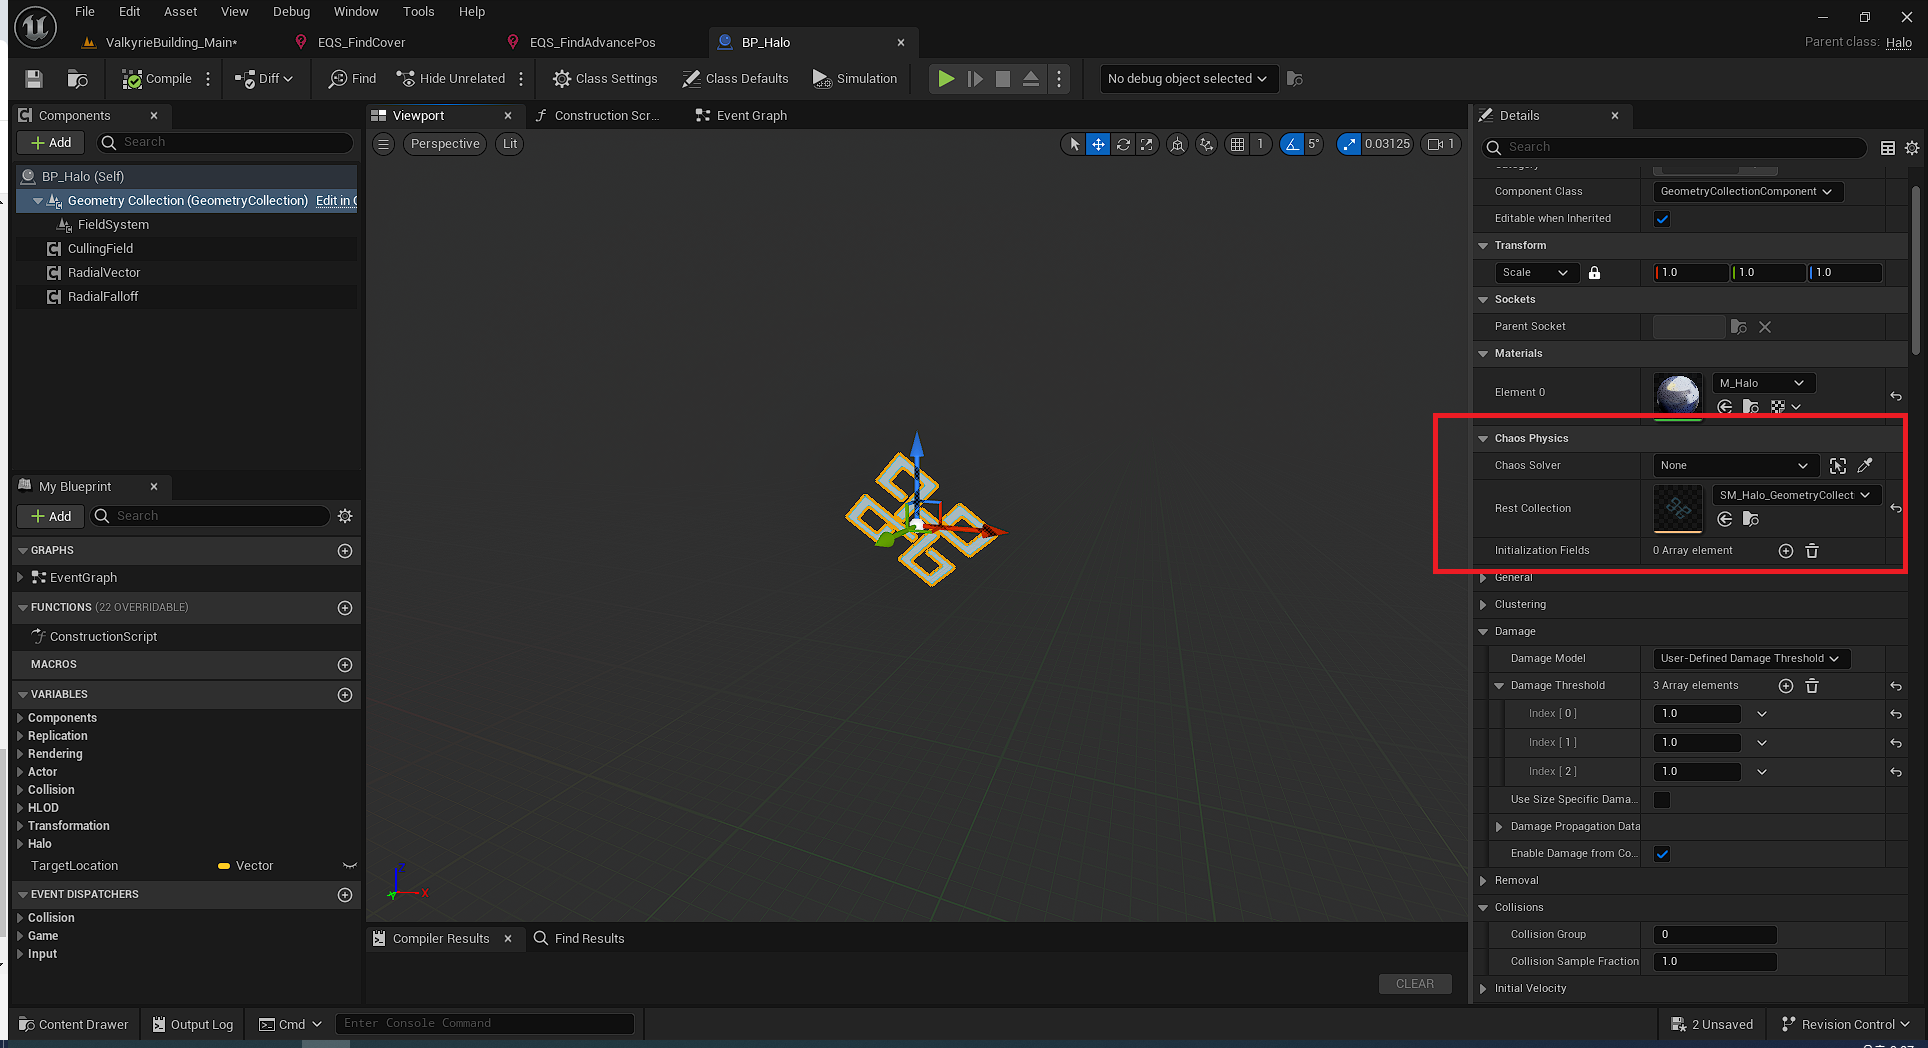Image resolution: width=1928 pixels, height=1048 pixels.
Task: Switch to the Construction Script tab
Action: (x=598, y=116)
